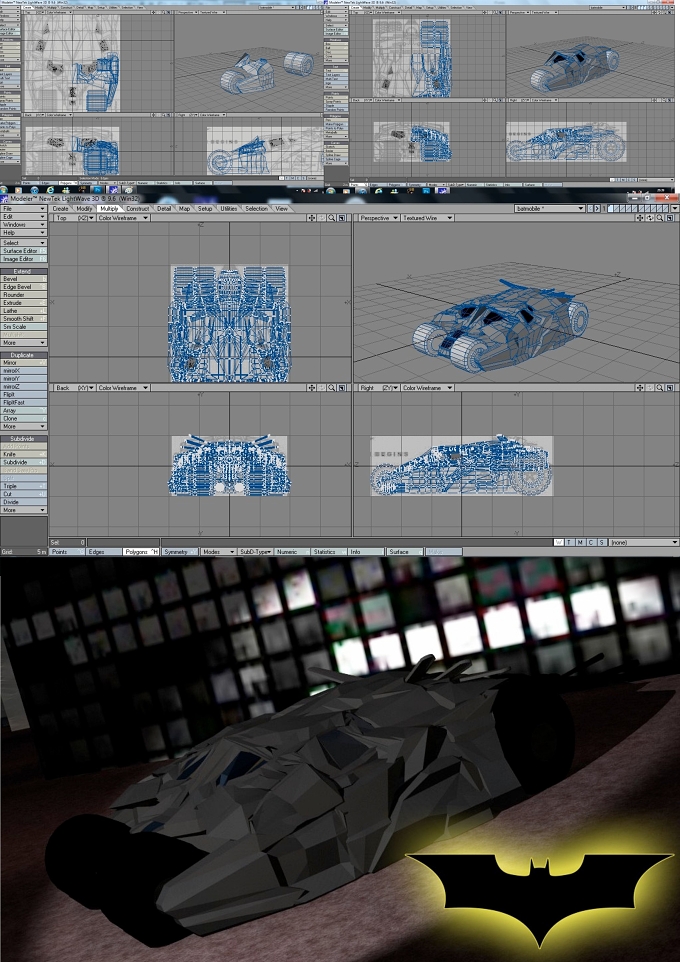Screen dimensions: 680x962
Task: Switch to the Construct tab
Action: [137, 209]
